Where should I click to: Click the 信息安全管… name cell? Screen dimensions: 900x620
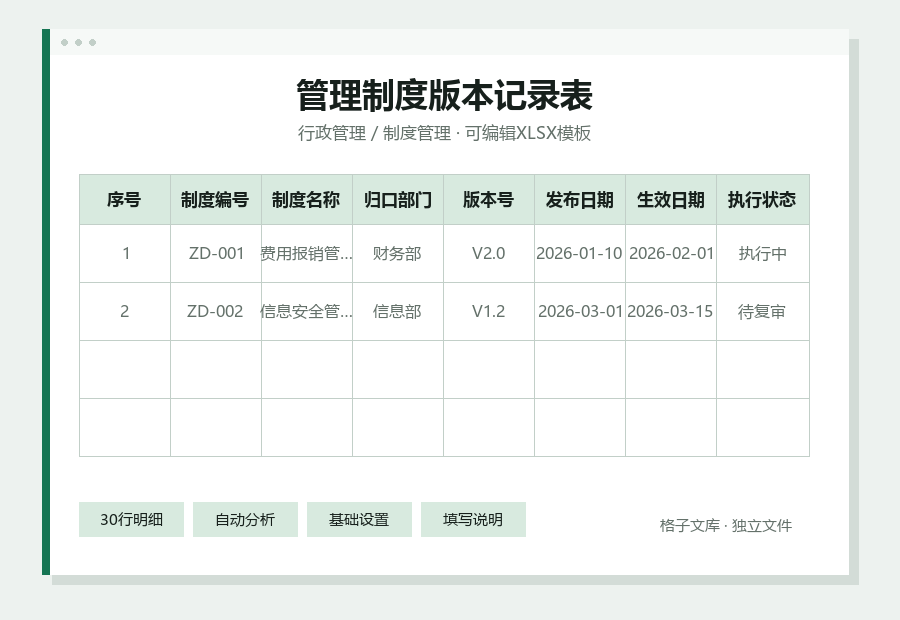click(x=307, y=311)
